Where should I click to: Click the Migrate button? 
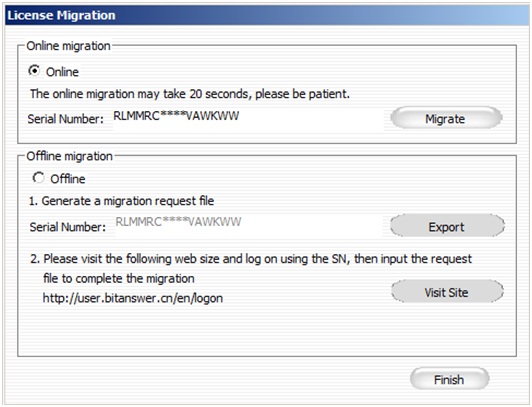point(446,118)
